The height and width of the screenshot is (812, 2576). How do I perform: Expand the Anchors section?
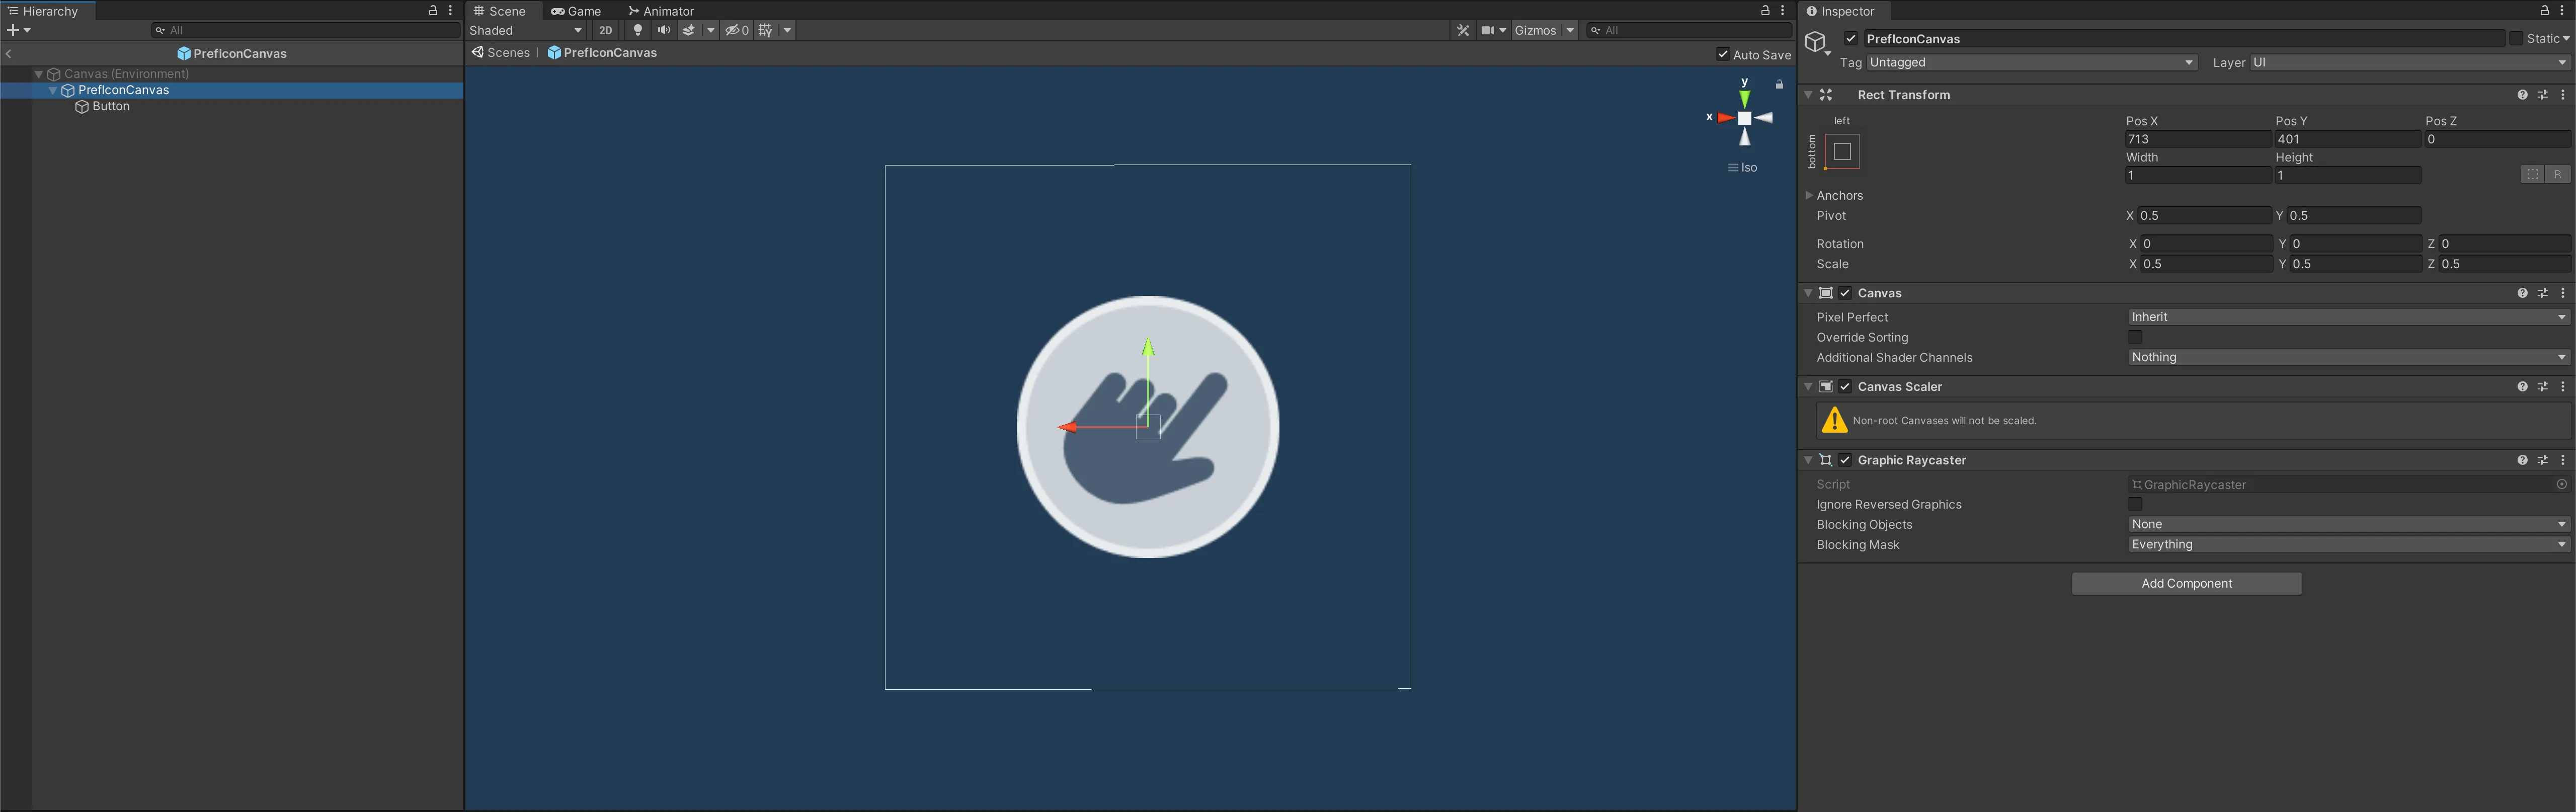click(1809, 195)
